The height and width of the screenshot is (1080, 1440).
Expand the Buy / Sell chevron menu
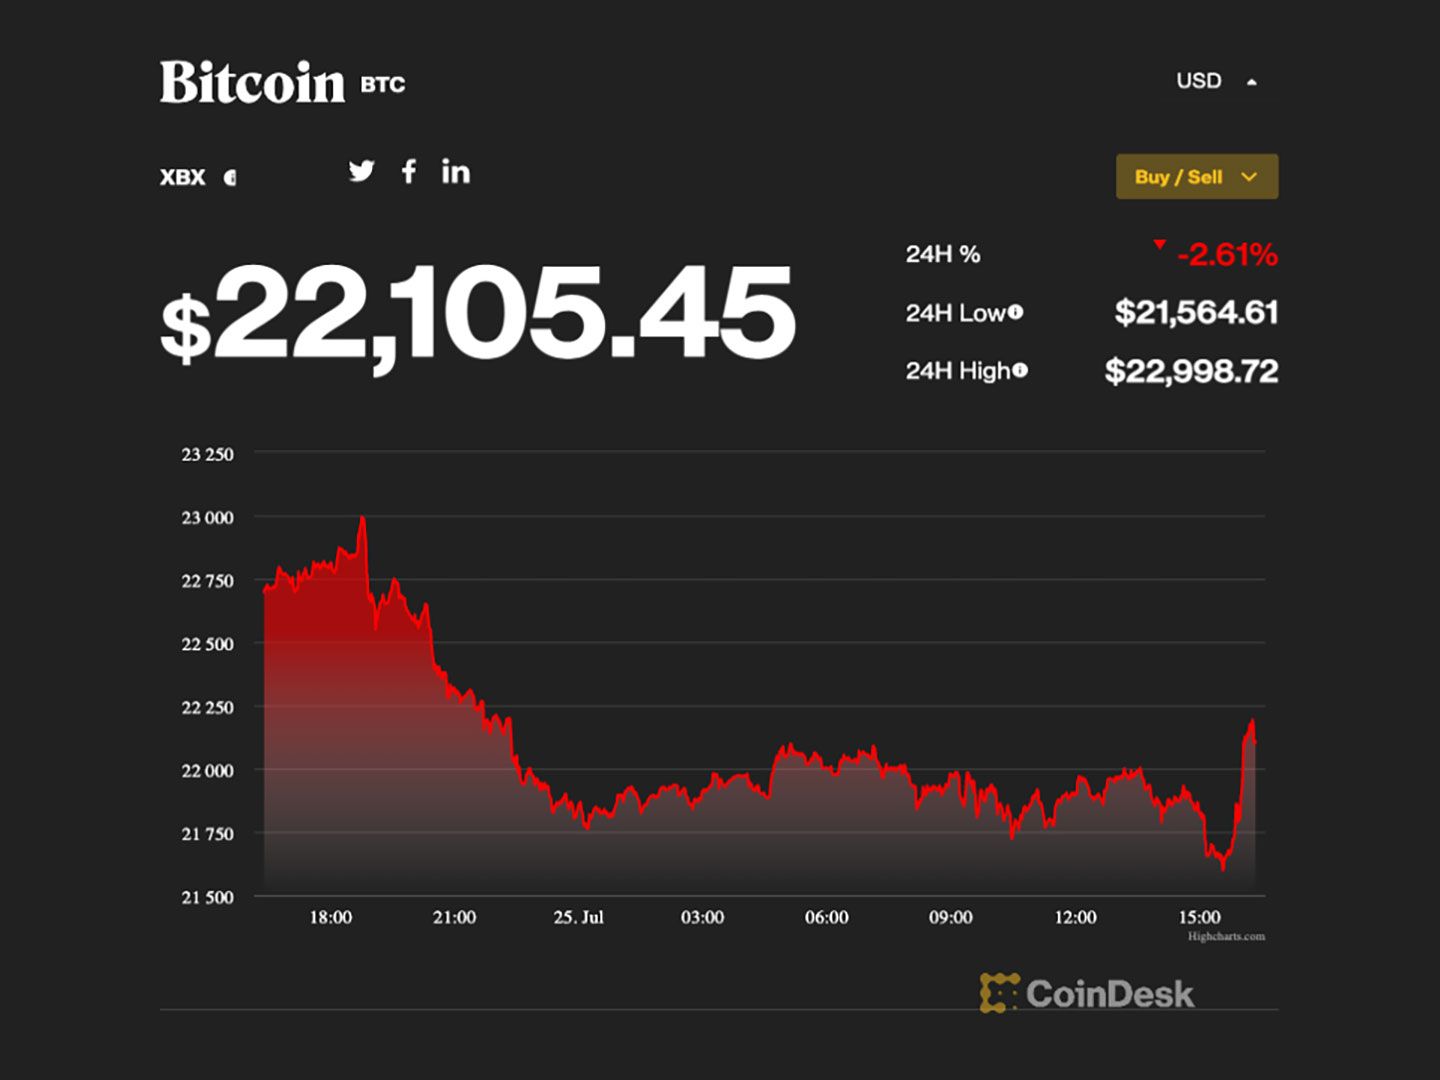[1248, 176]
